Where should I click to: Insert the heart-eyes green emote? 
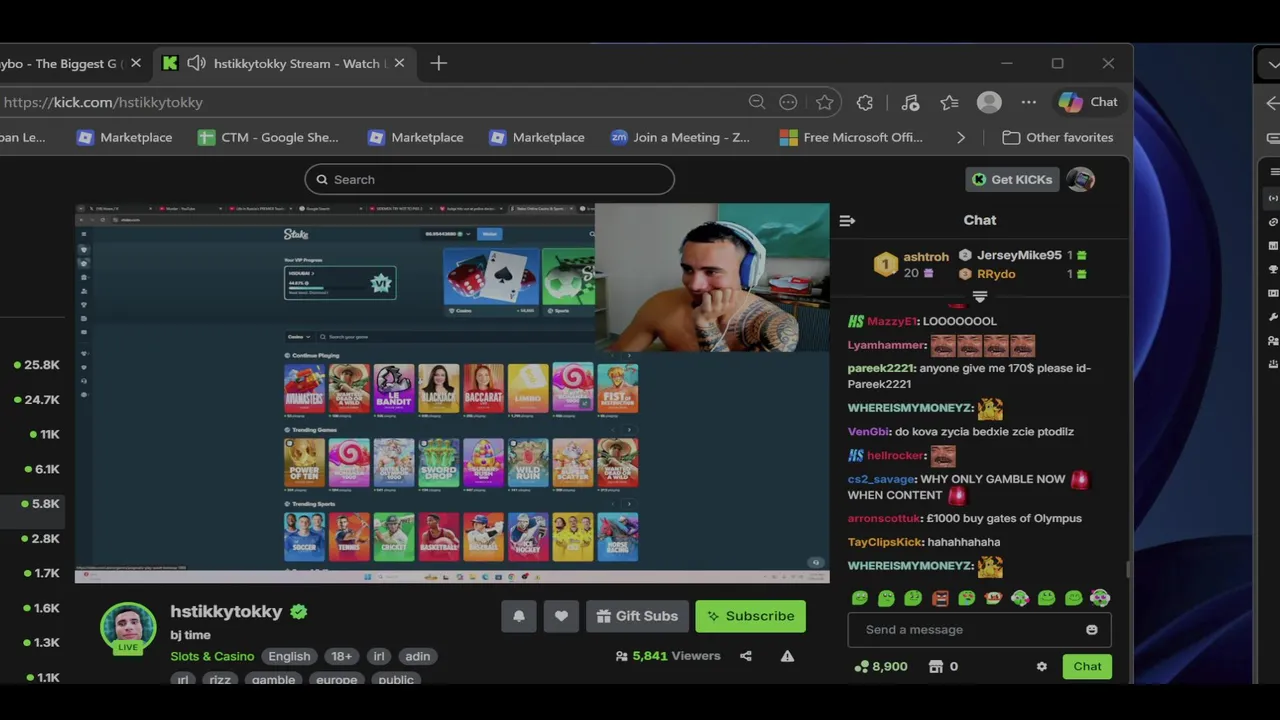click(x=966, y=598)
